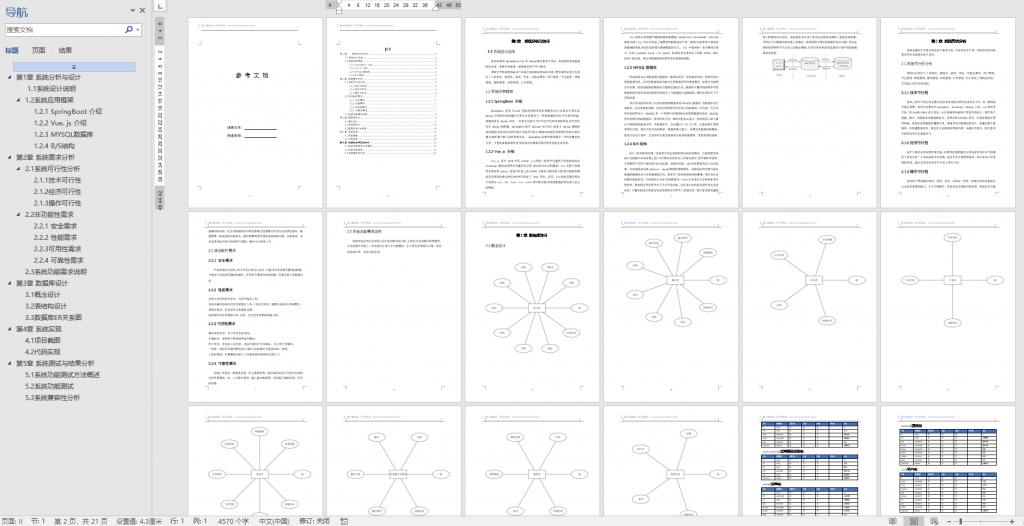Image resolution: width=1024 pixels, height=526 pixels.
Task: Switch to Print Layout view icon
Action: pos(914,521)
